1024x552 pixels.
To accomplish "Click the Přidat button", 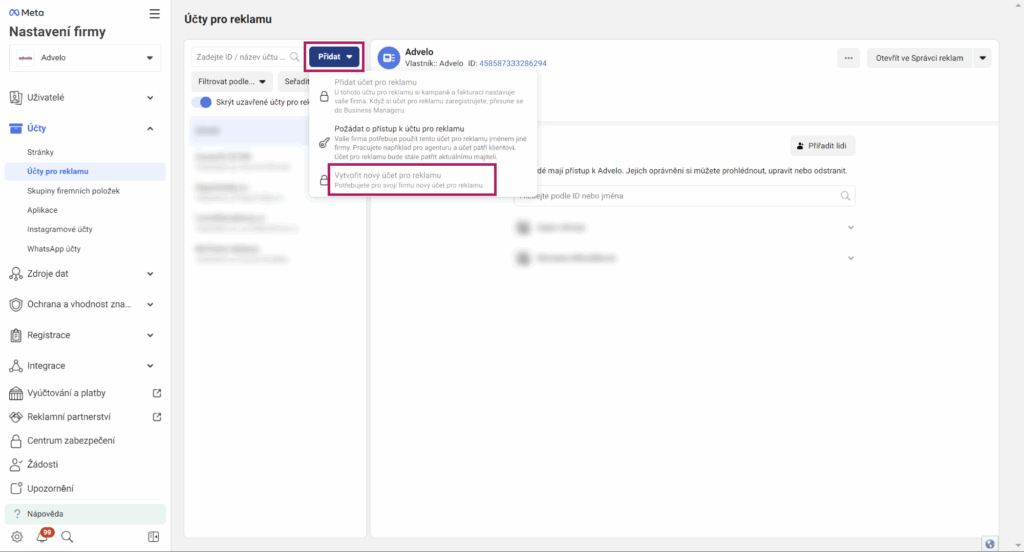I will pyautogui.click(x=334, y=57).
